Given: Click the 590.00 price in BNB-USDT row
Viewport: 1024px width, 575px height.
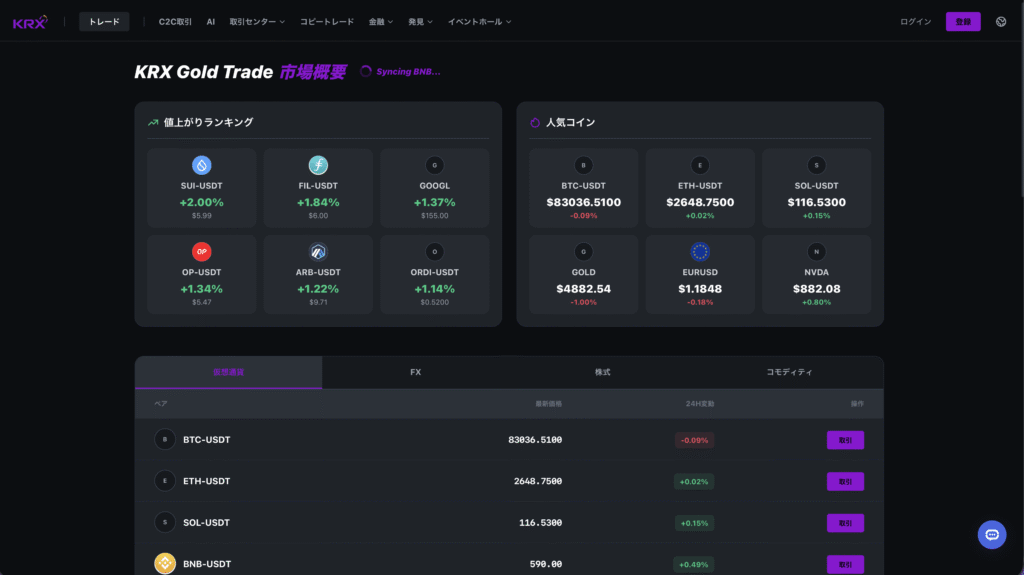Looking at the screenshot, I should pos(546,564).
